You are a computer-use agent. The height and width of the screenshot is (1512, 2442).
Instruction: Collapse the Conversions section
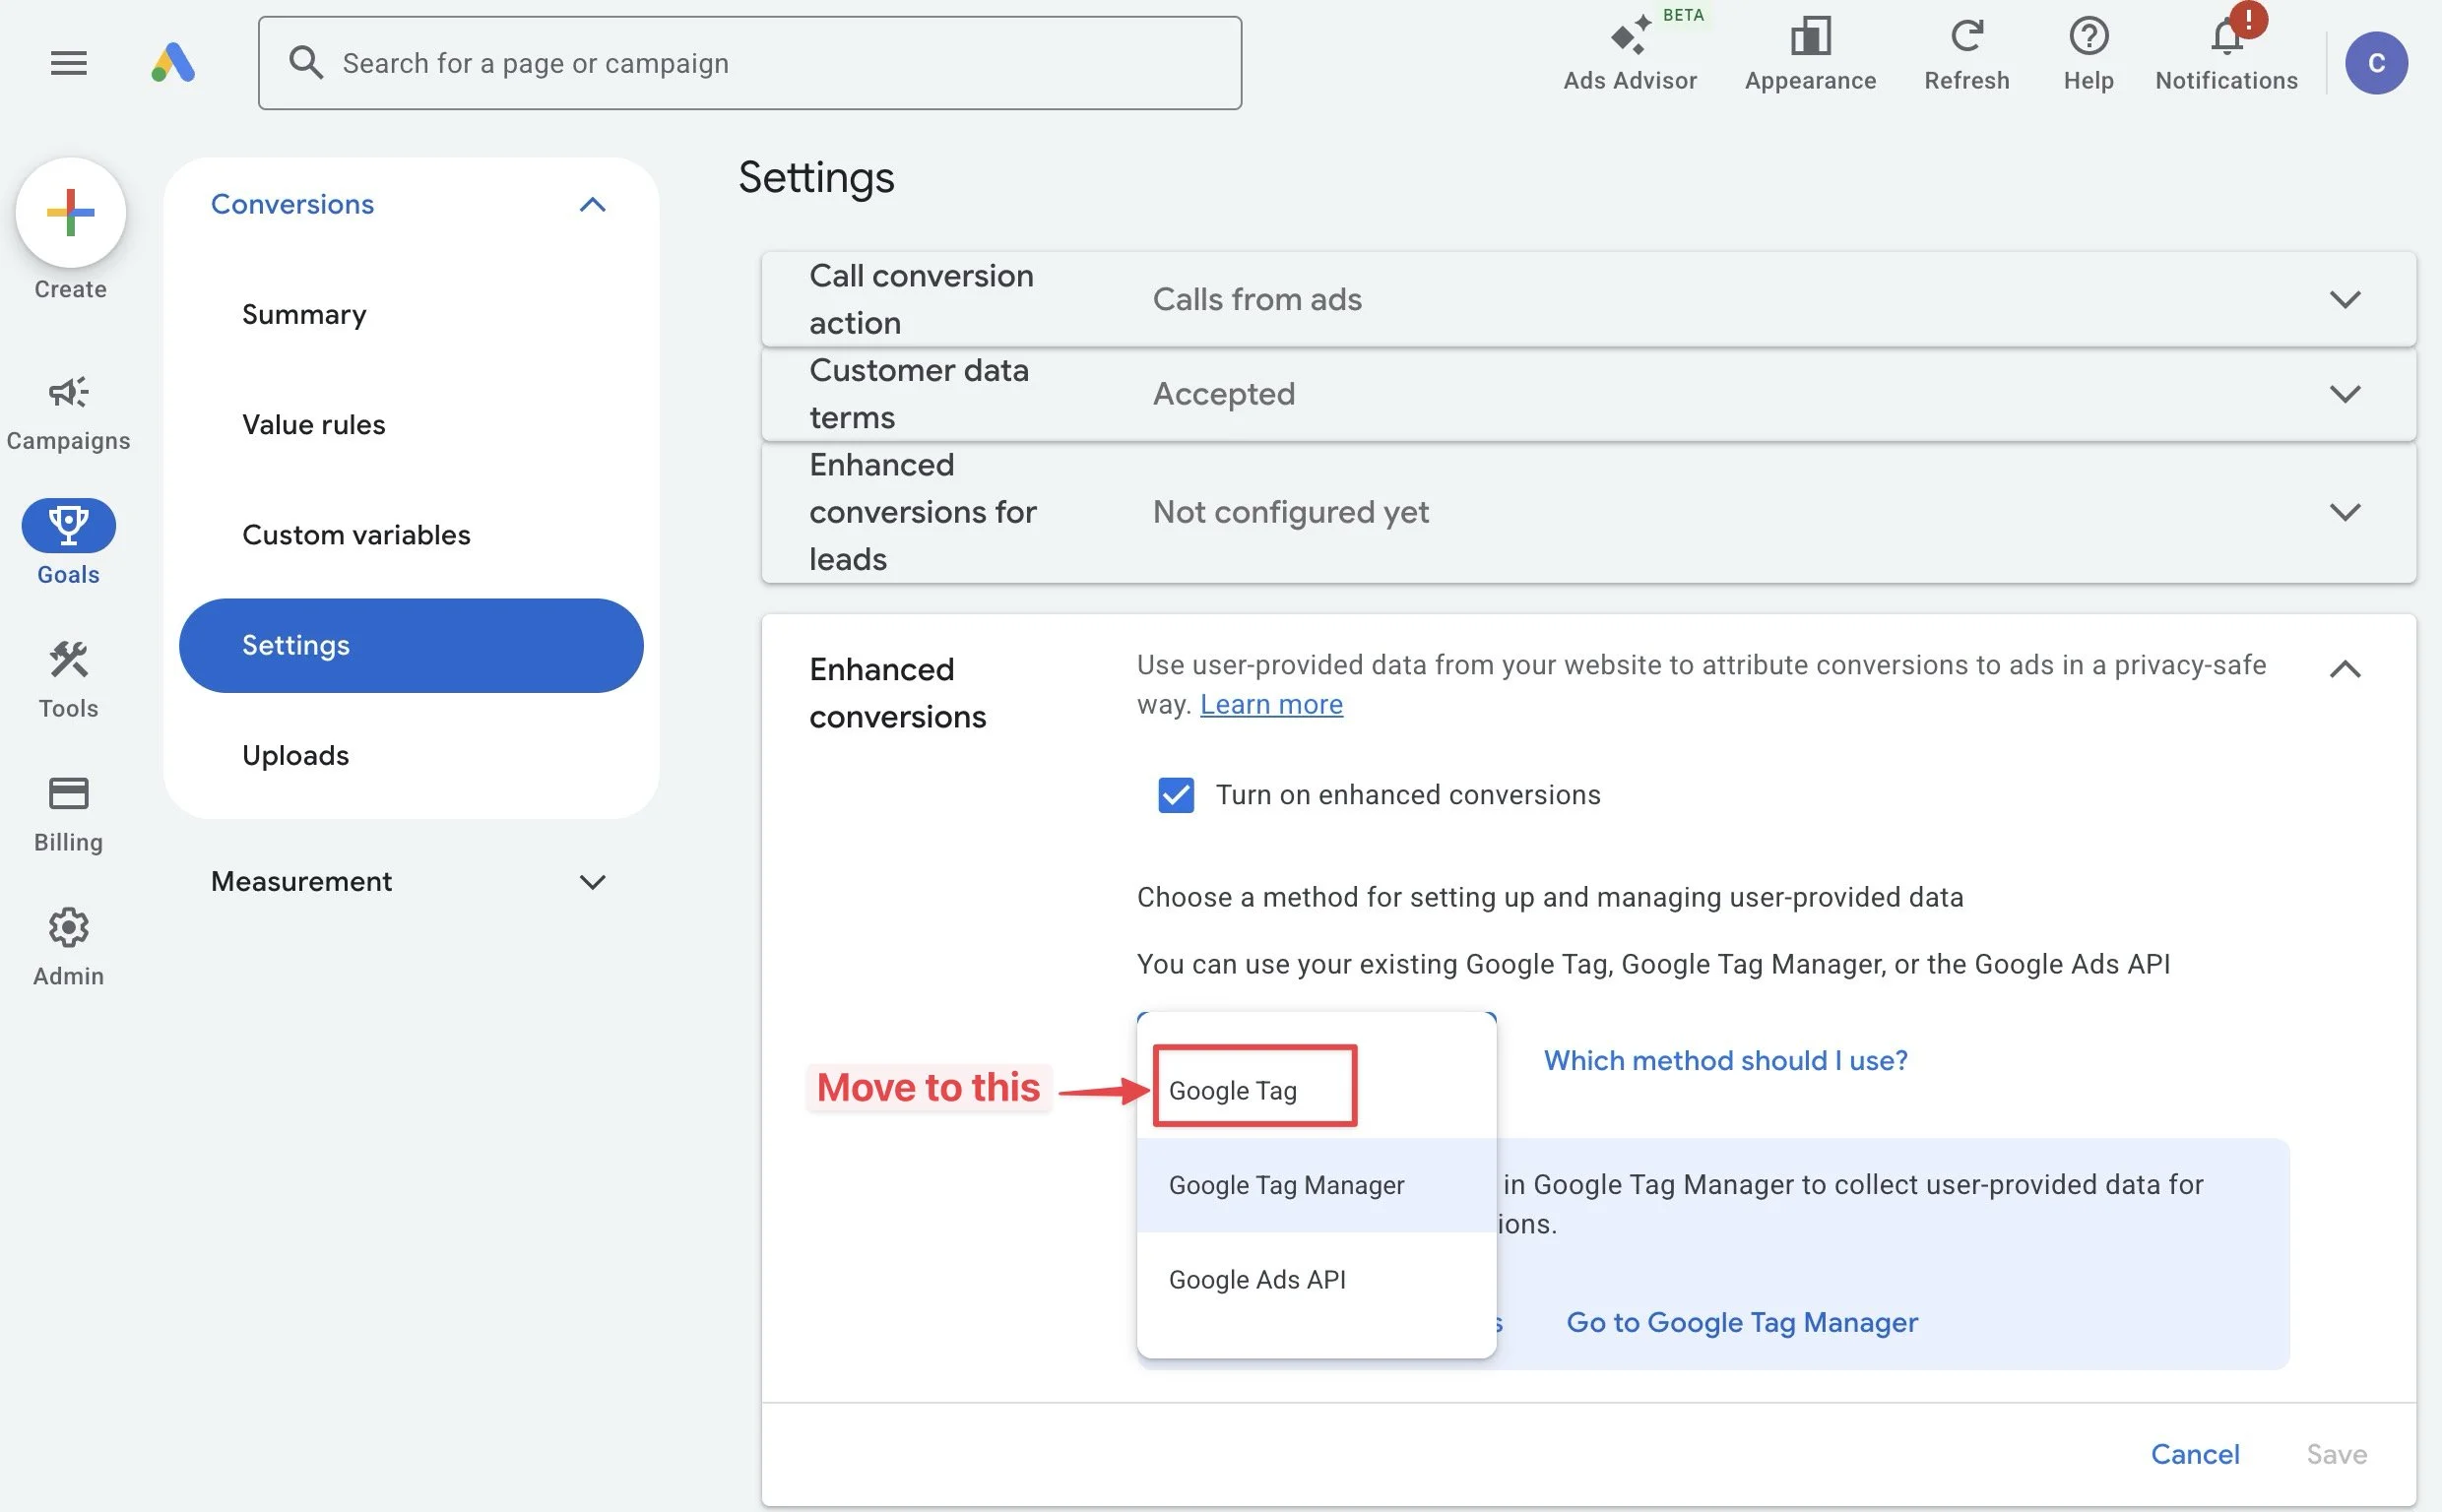pos(591,204)
